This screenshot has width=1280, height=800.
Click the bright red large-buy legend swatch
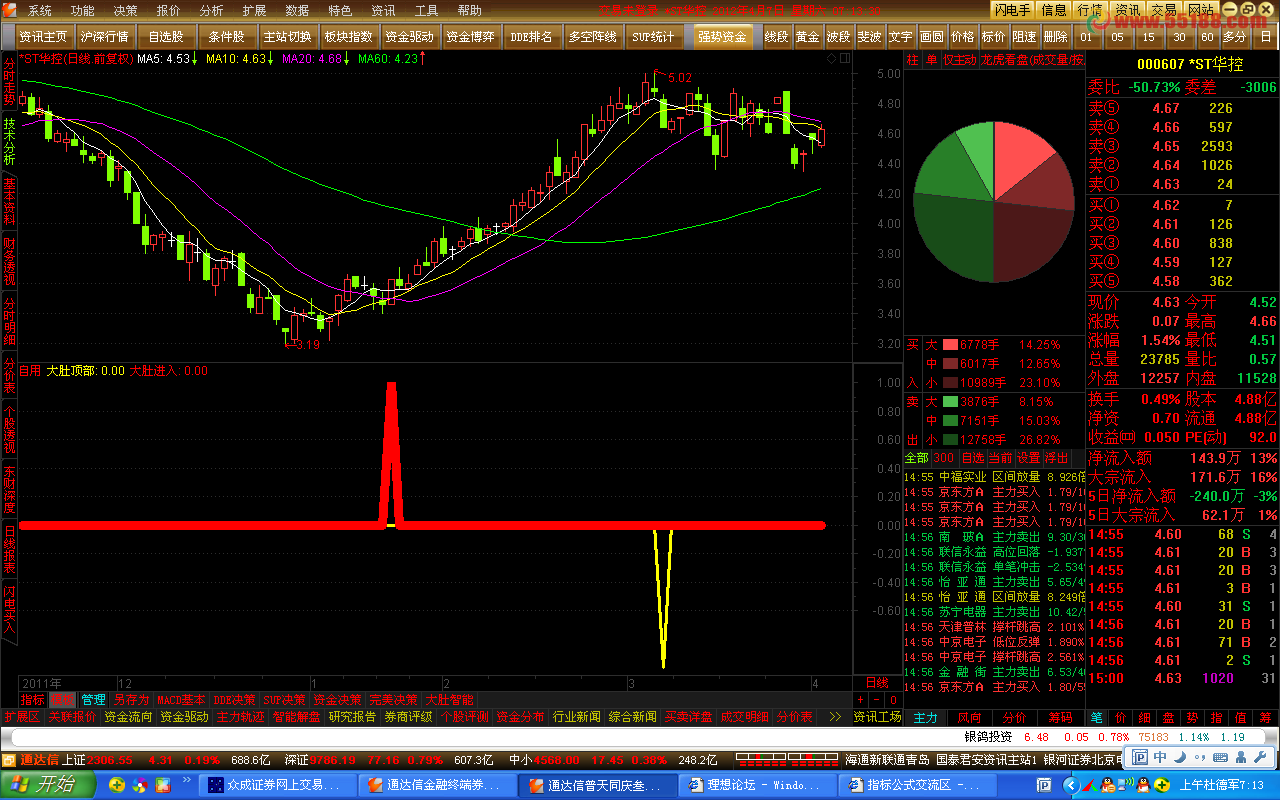click(x=951, y=345)
